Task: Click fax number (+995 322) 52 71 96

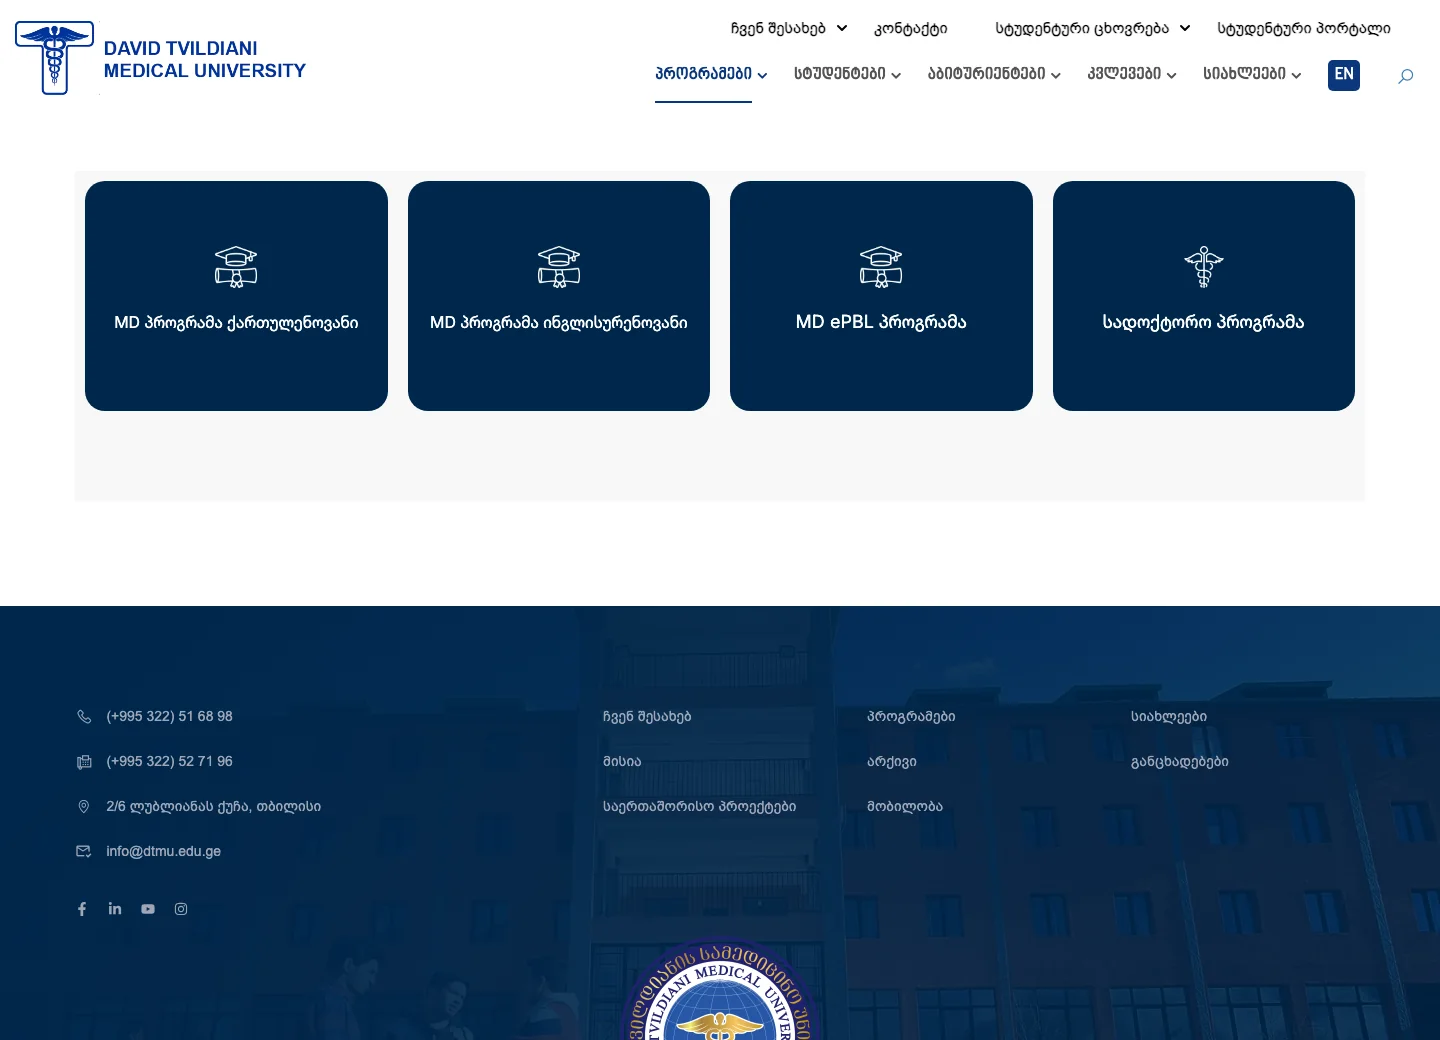Action: 170,762
